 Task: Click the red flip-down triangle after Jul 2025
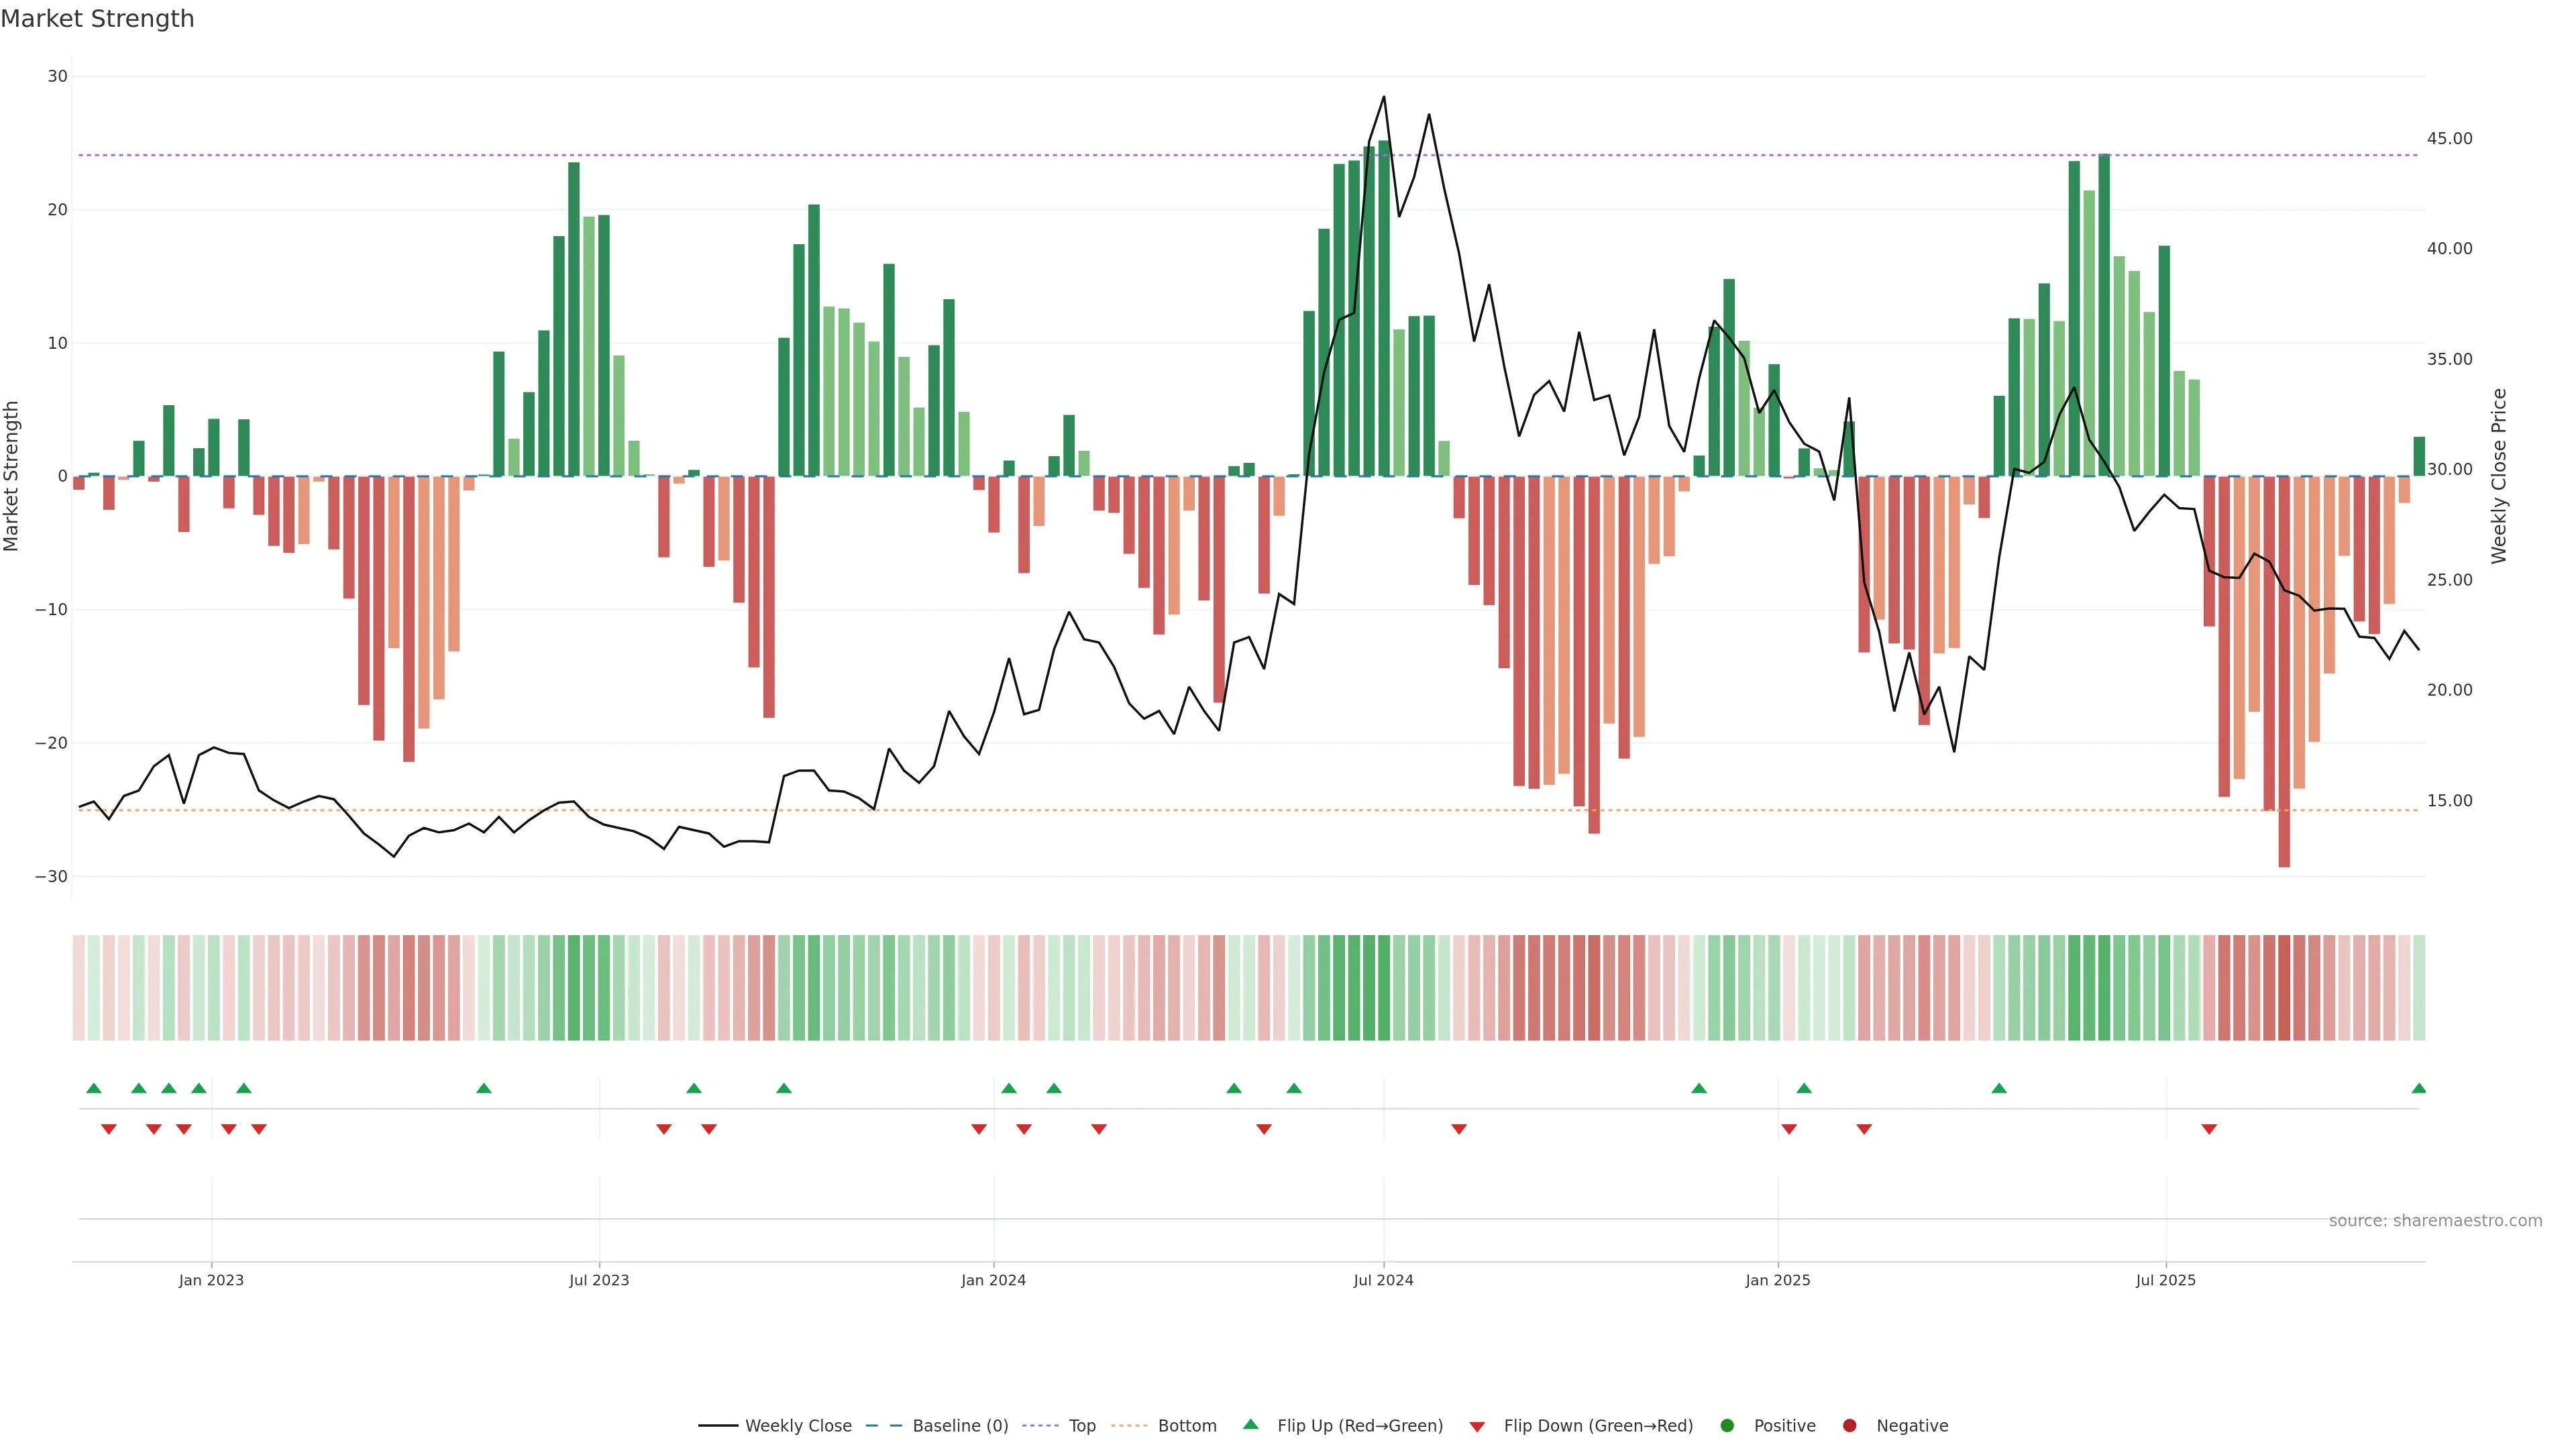(2209, 1129)
